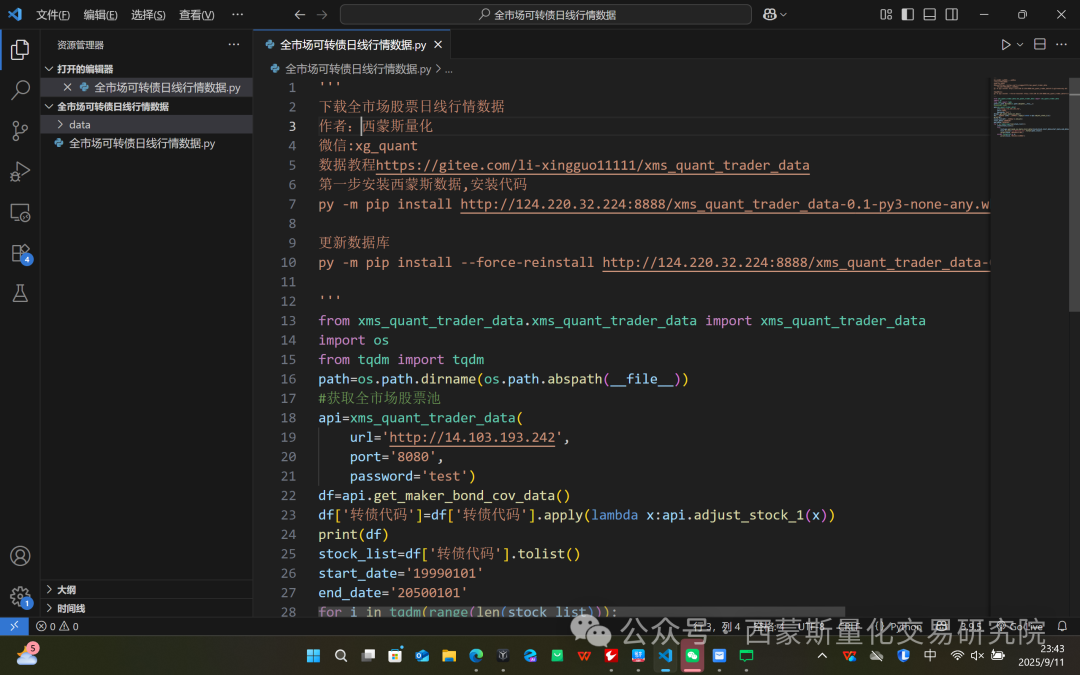Go forward with the title bar arrow
Screen dimensions: 1080x675
click(x=322, y=14)
